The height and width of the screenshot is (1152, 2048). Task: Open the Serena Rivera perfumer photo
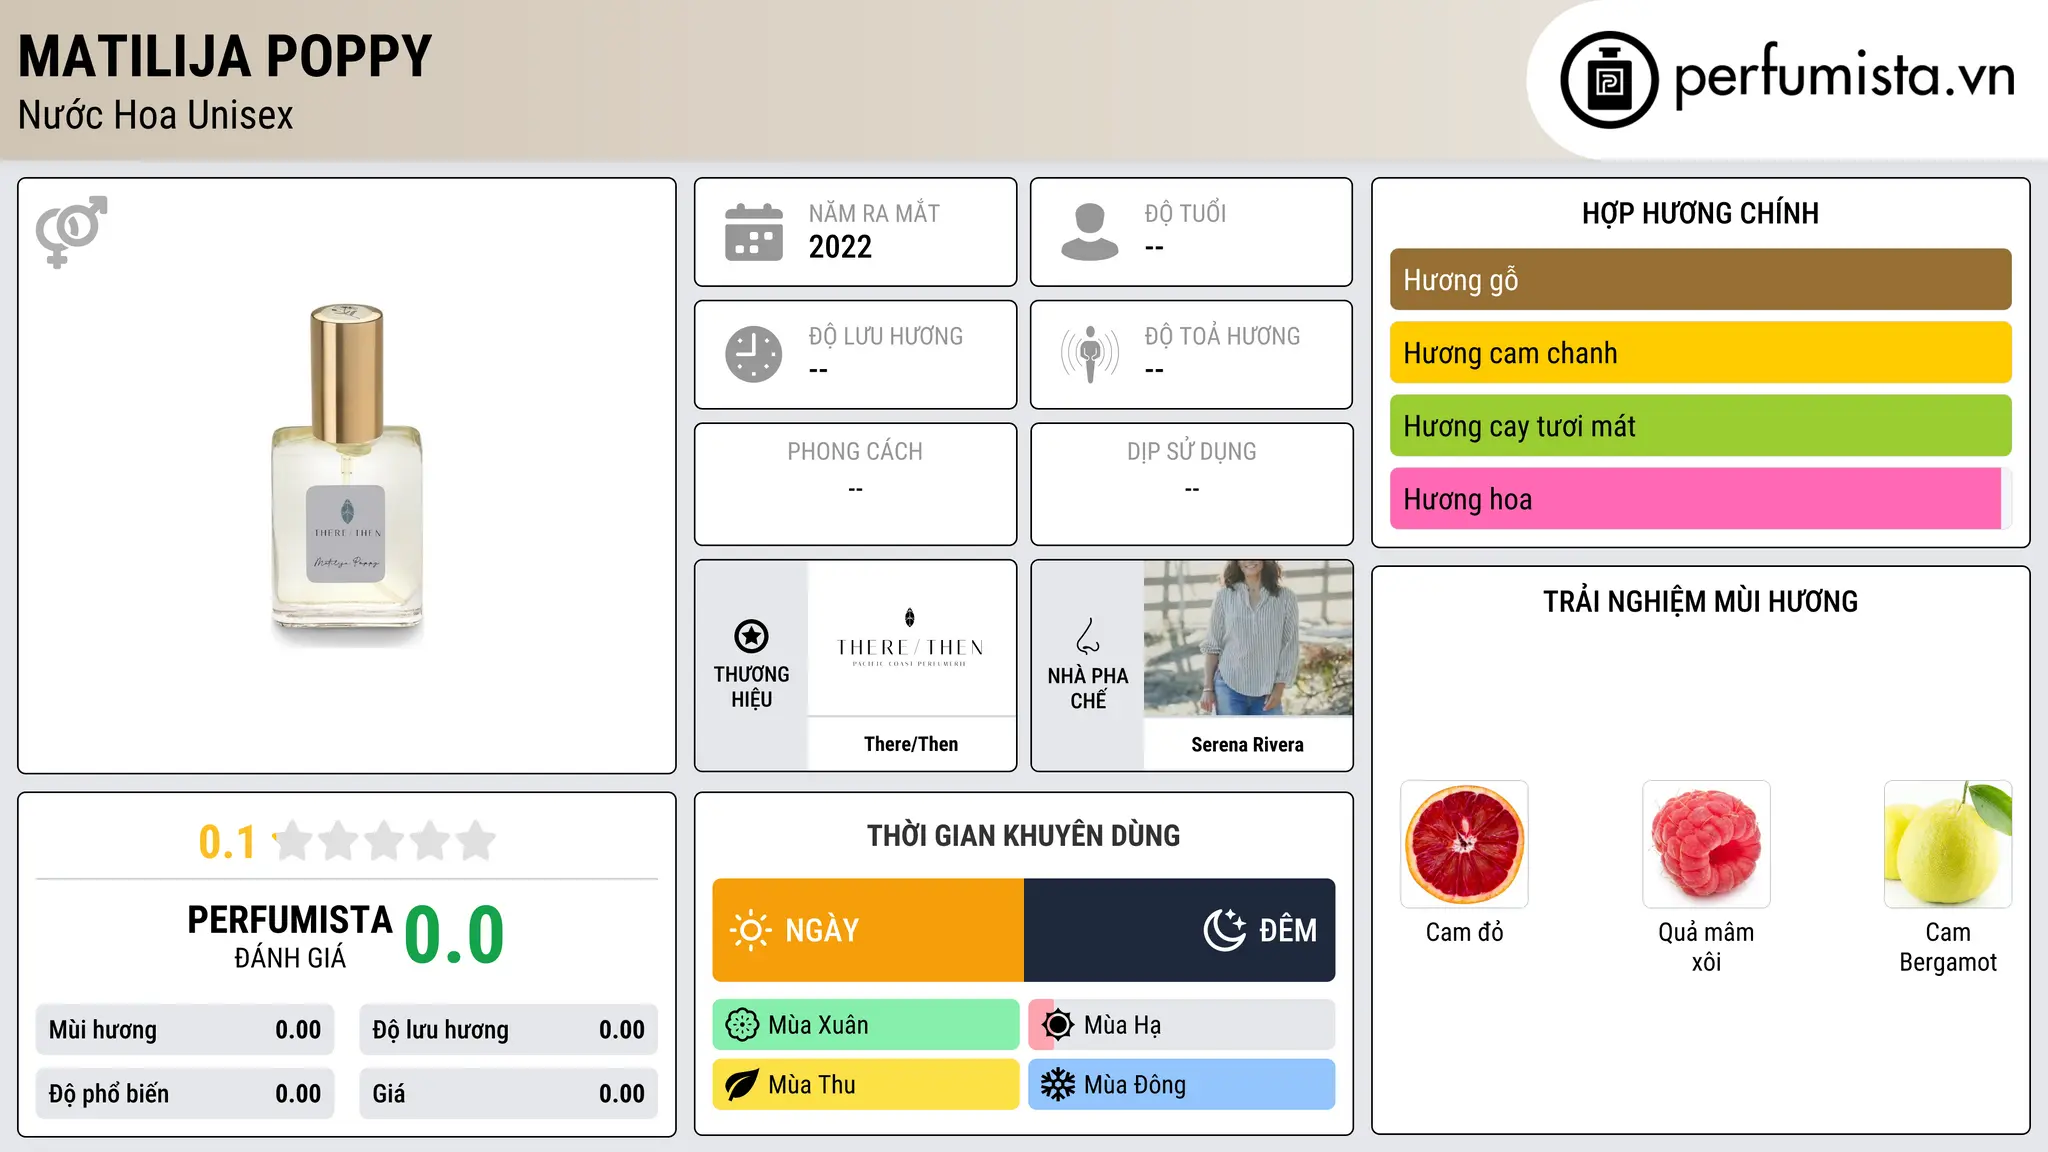1248,638
